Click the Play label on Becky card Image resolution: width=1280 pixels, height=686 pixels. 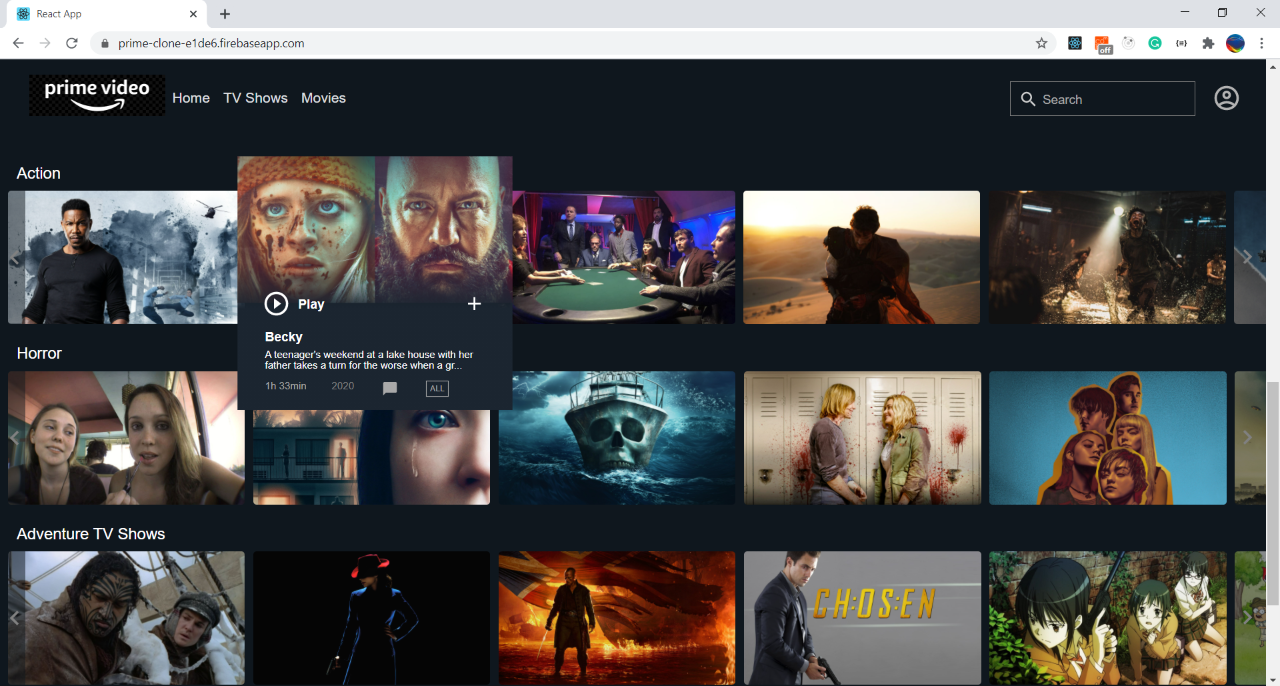click(x=311, y=304)
